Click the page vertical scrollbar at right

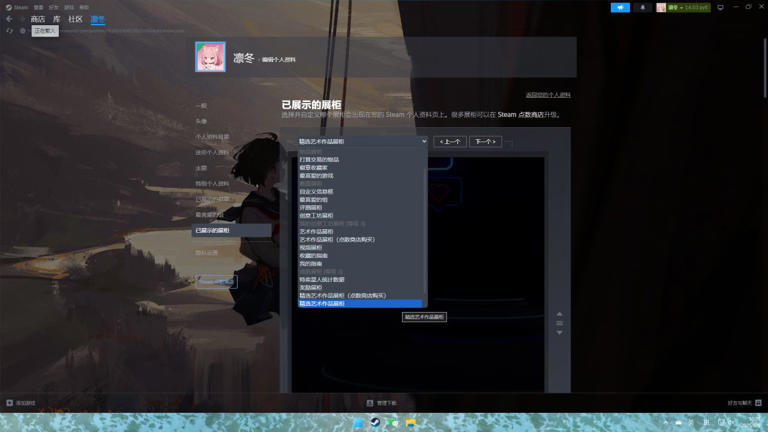tap(764, 67)
